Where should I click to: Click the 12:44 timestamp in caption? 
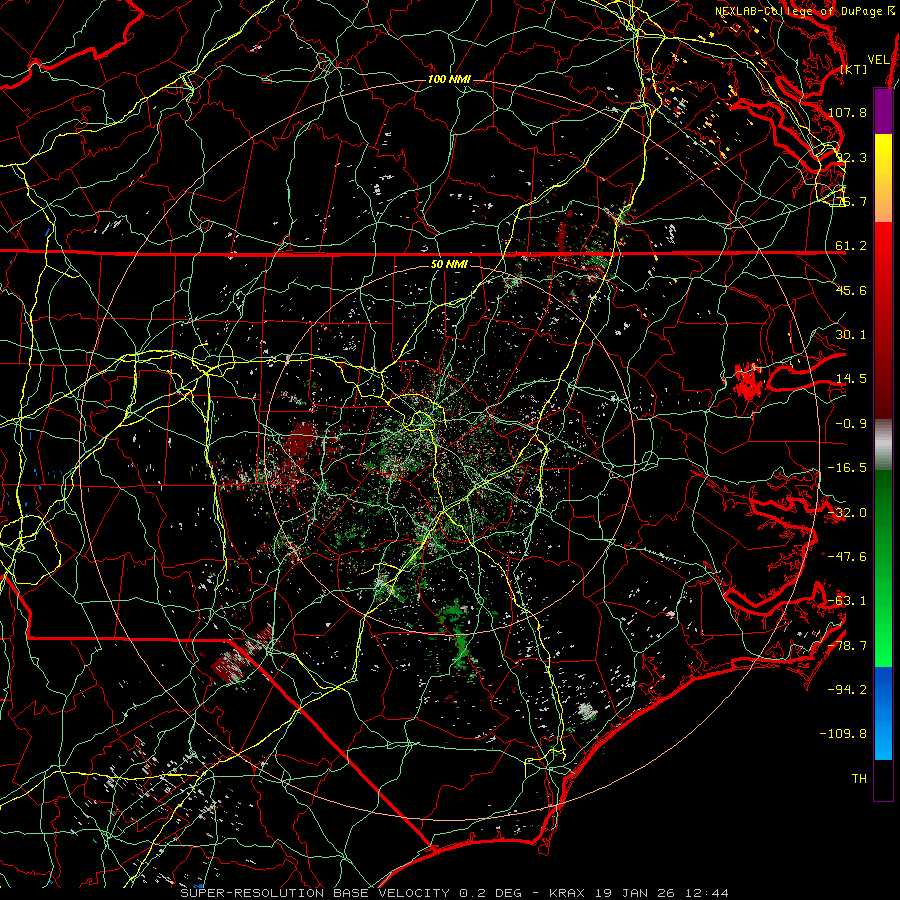707,893
